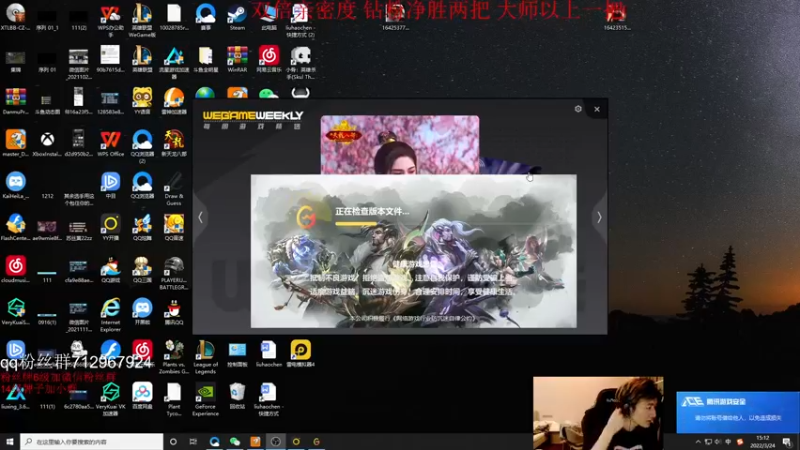Open WeGame settings gear icon
Image resolution: width=800 pixels, height=450 pixels.
(x=578, y=109)
